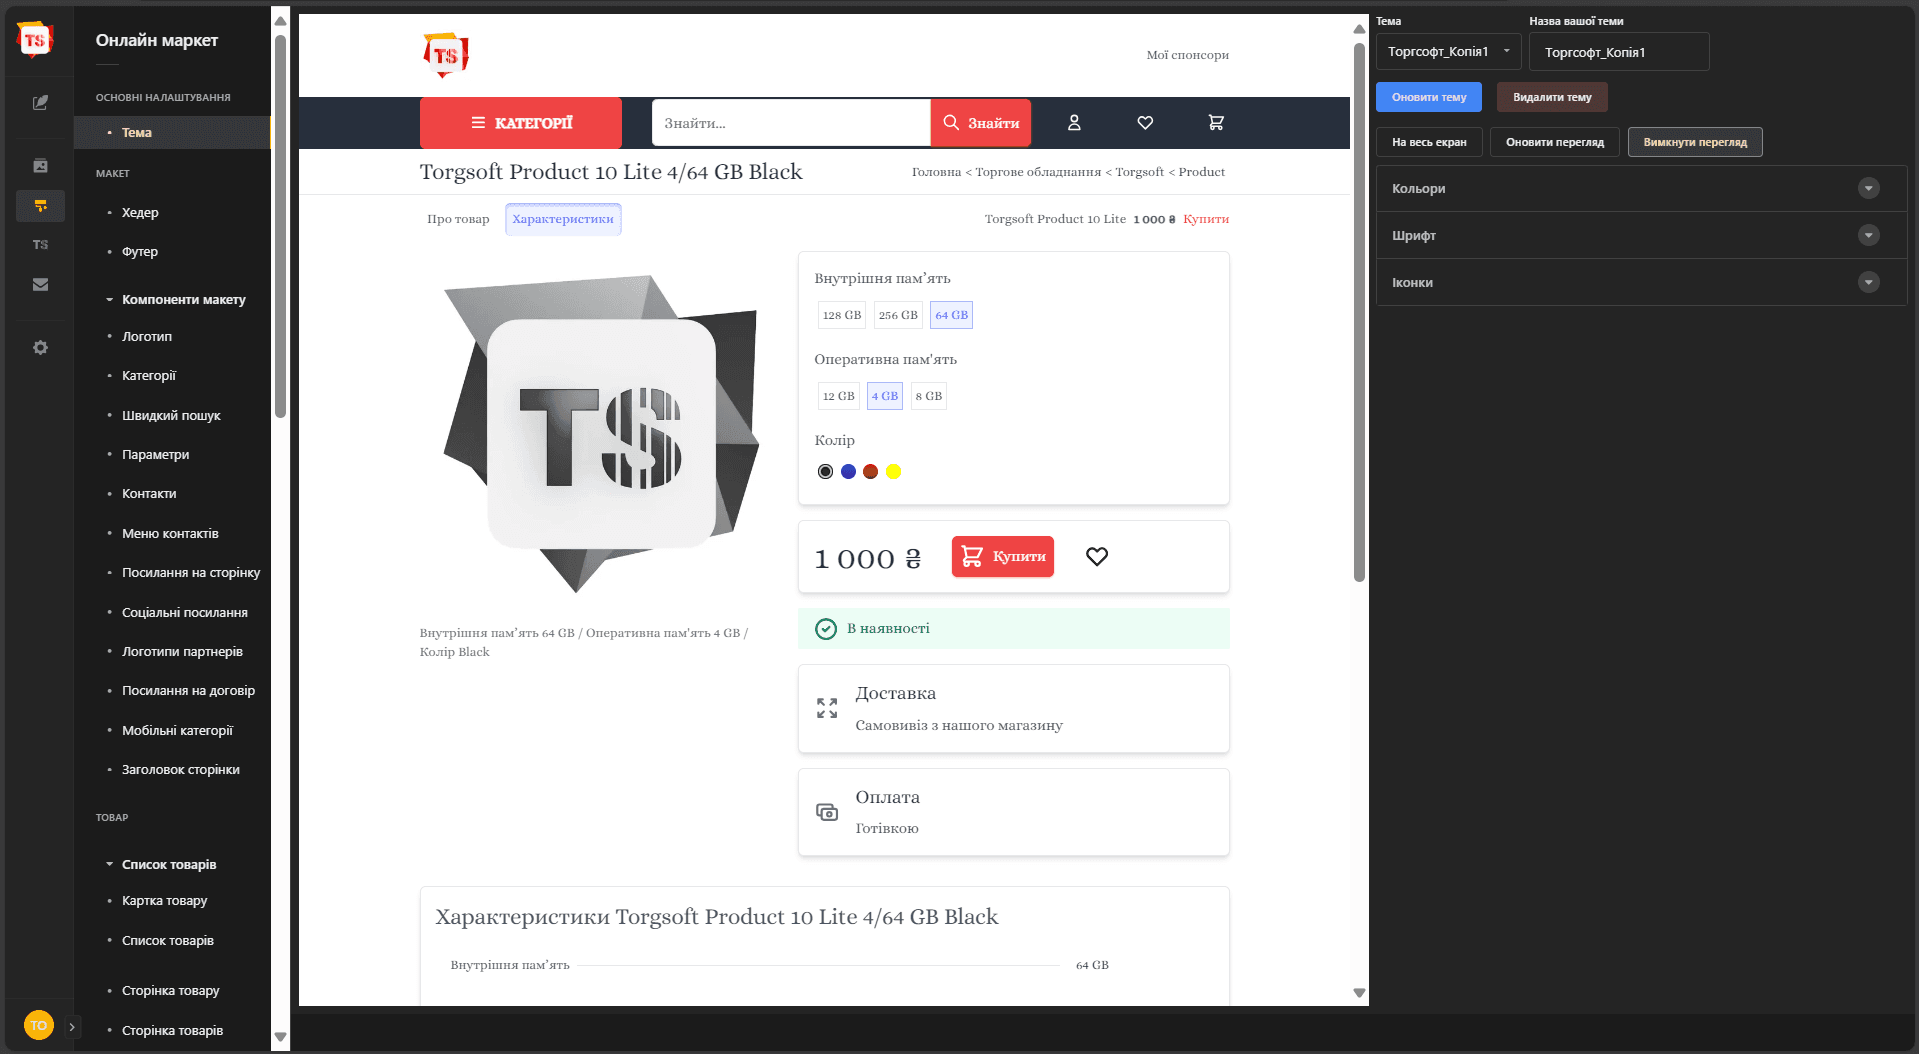Screen dimensions: 1919x1054
Task: Switch to the Про товар tab
Action: click(458, 219)
